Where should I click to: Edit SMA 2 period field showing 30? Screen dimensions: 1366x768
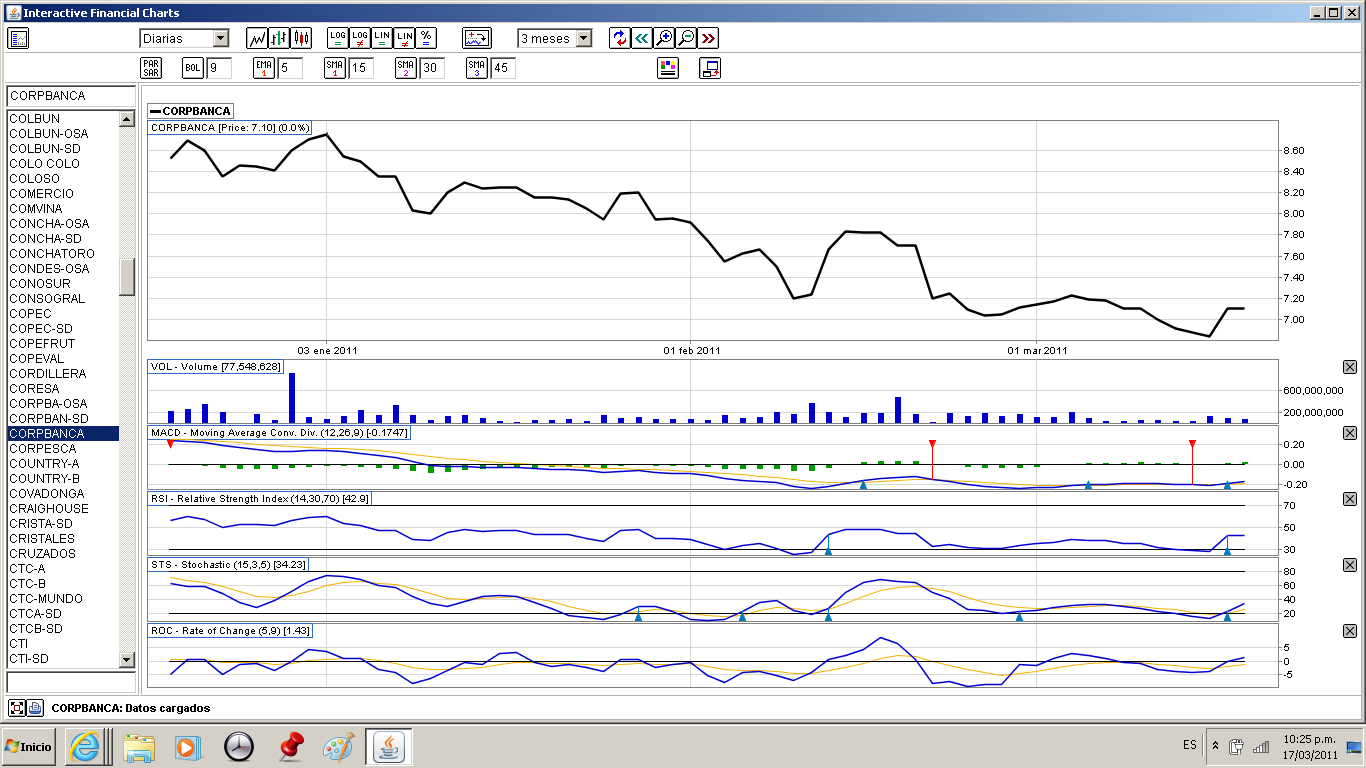tap(432, 68)
